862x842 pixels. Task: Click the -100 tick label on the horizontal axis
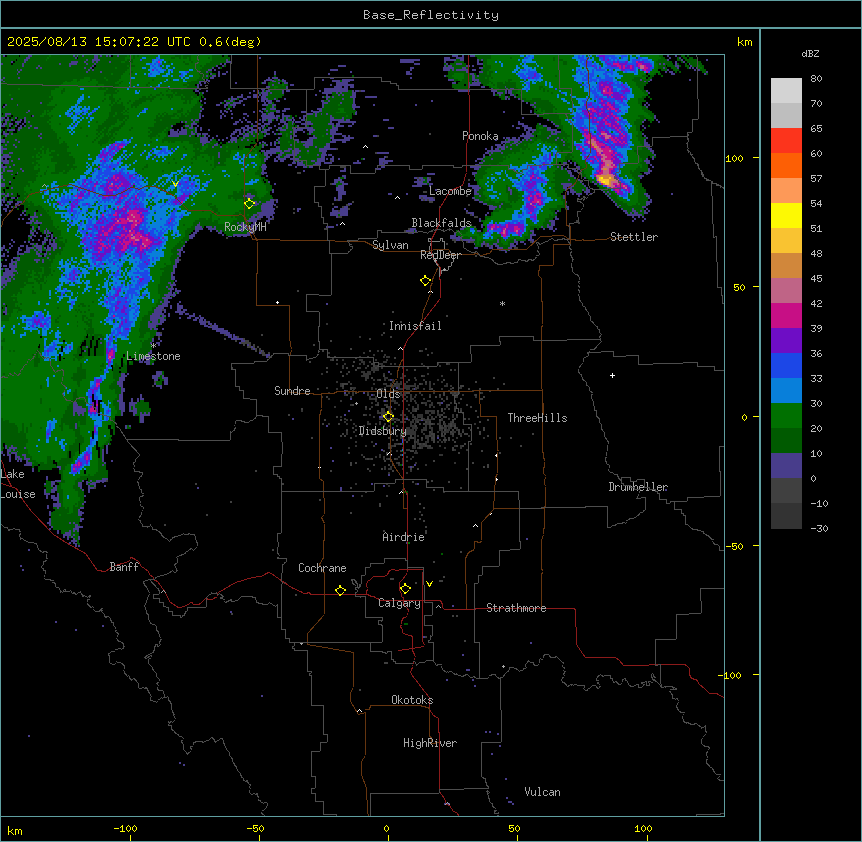click(x=125, y=828)
